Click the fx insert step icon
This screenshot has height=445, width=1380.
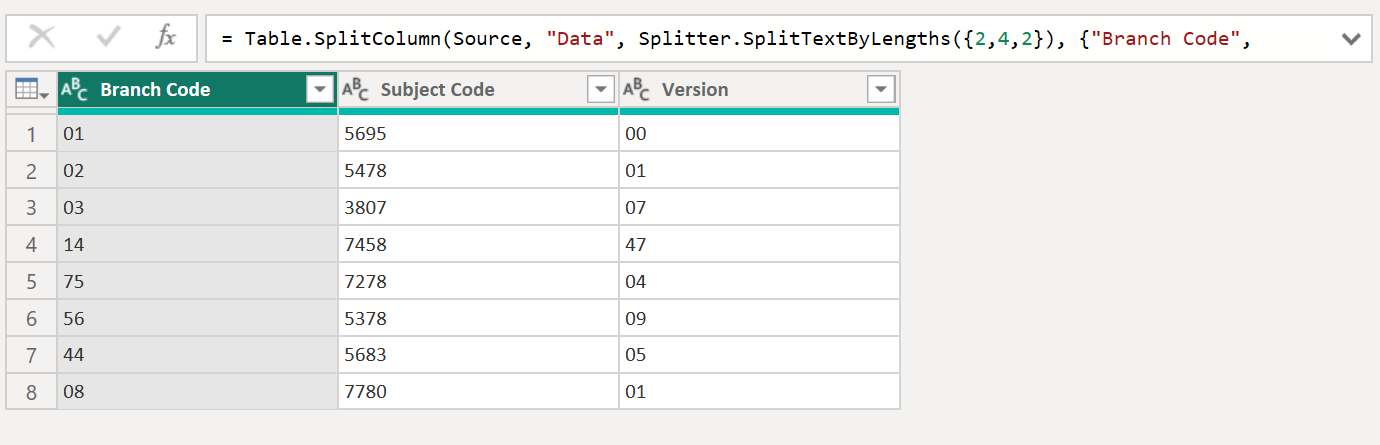tap(166, 38)
